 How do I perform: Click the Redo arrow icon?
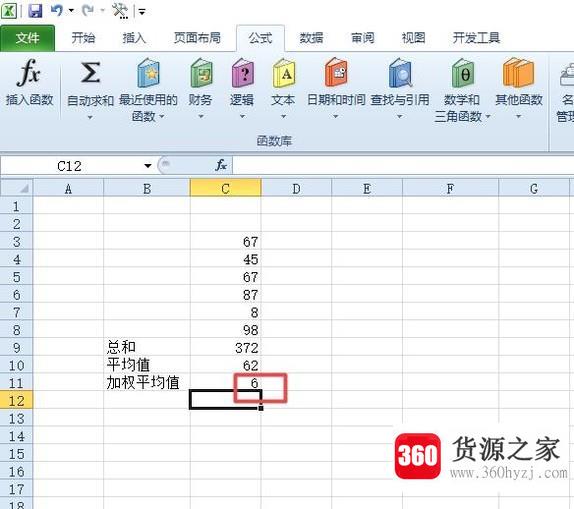(88, 11)
